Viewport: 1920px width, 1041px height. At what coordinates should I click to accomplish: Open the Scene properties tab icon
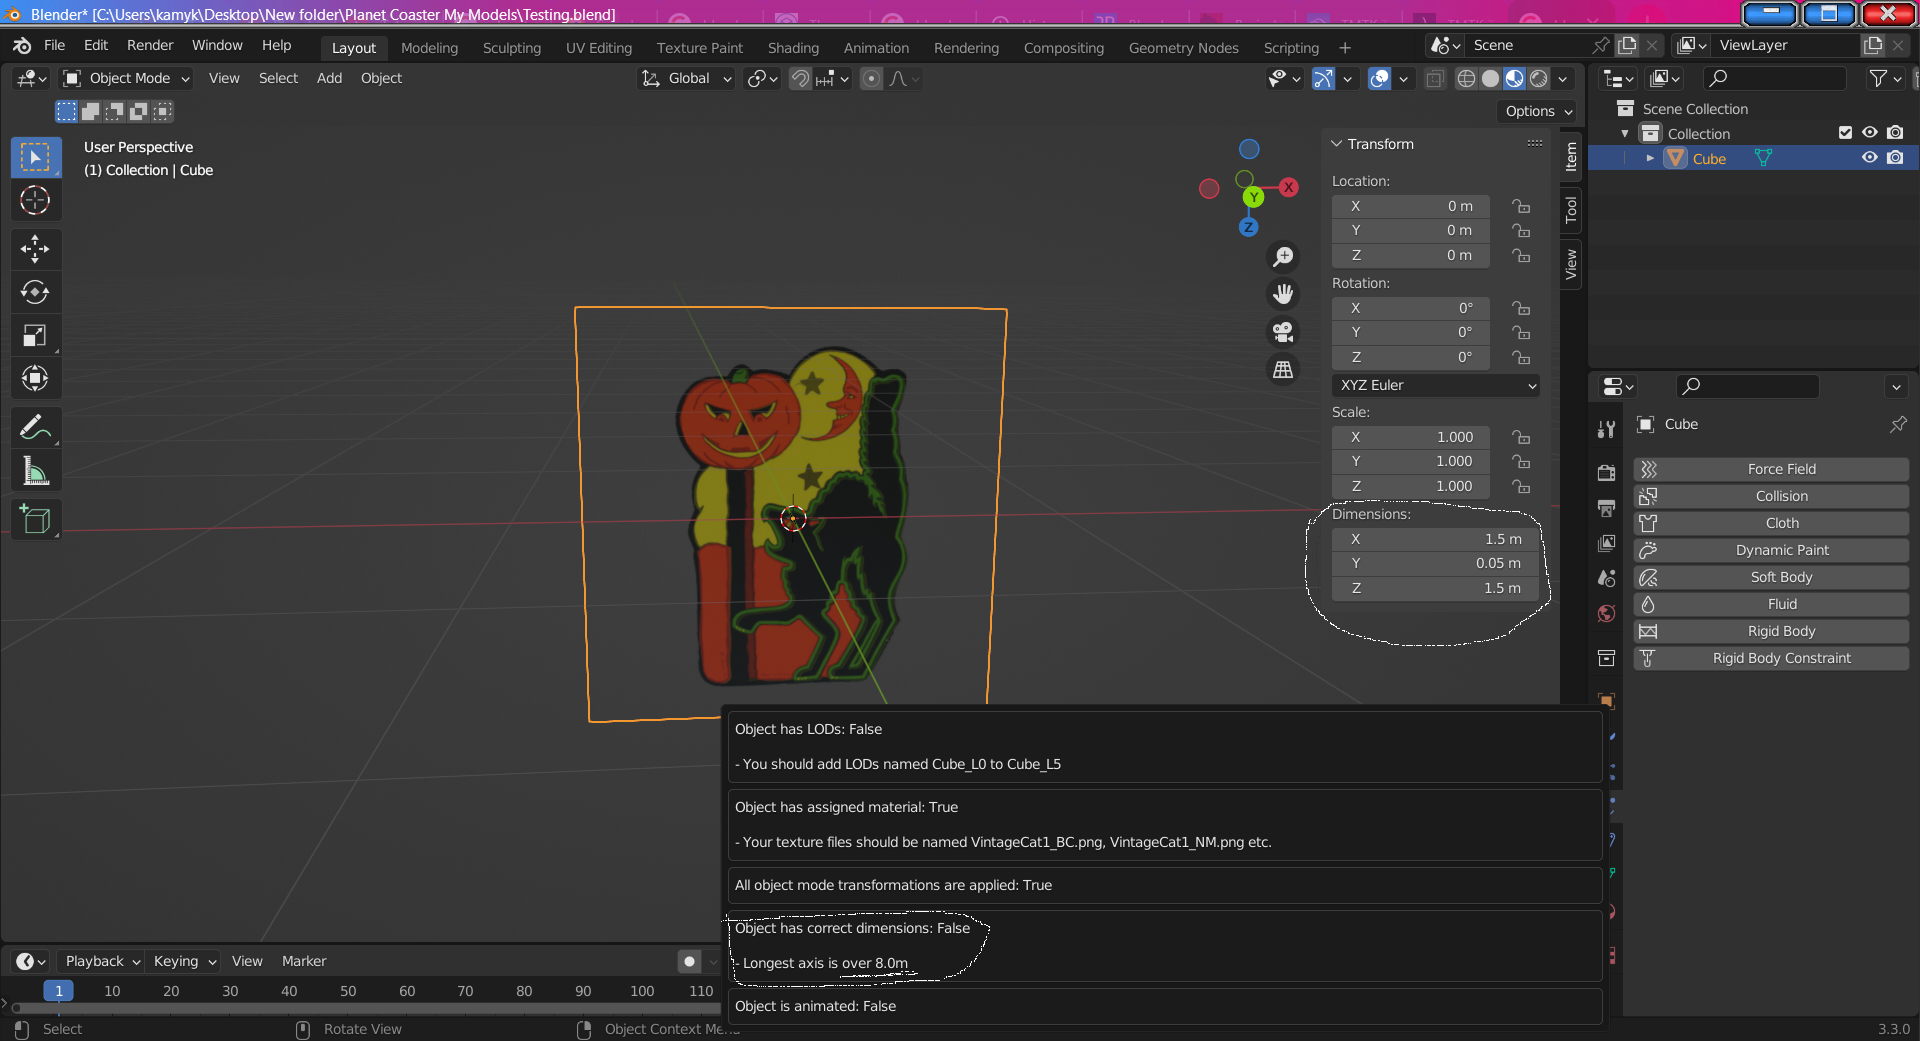tap(1606, 578)
